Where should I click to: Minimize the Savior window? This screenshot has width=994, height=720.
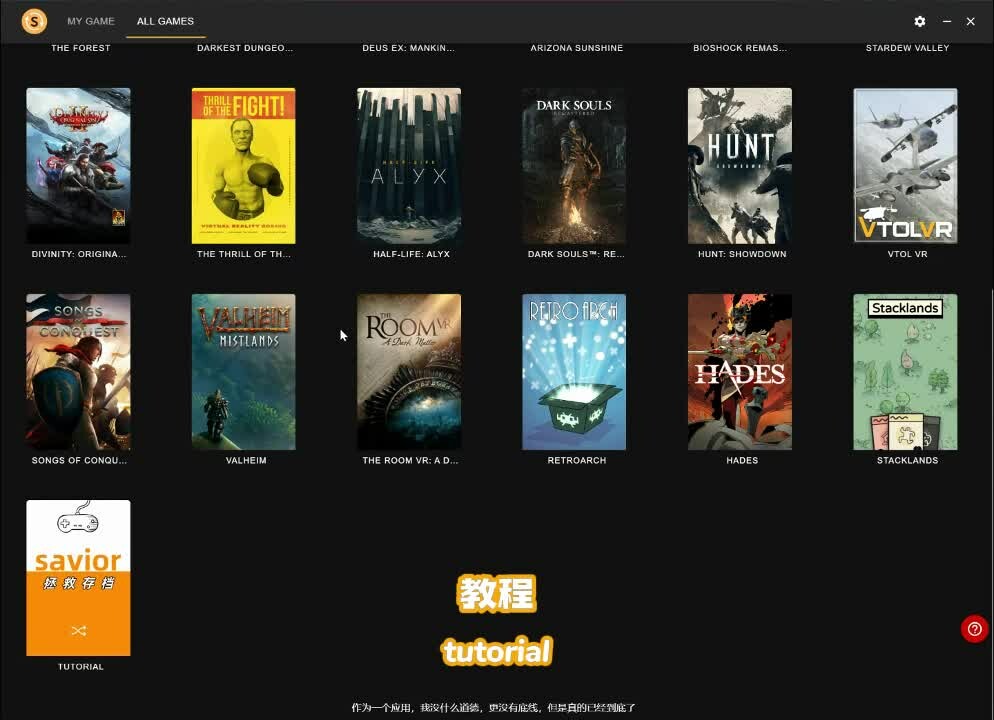pos(946,21)
